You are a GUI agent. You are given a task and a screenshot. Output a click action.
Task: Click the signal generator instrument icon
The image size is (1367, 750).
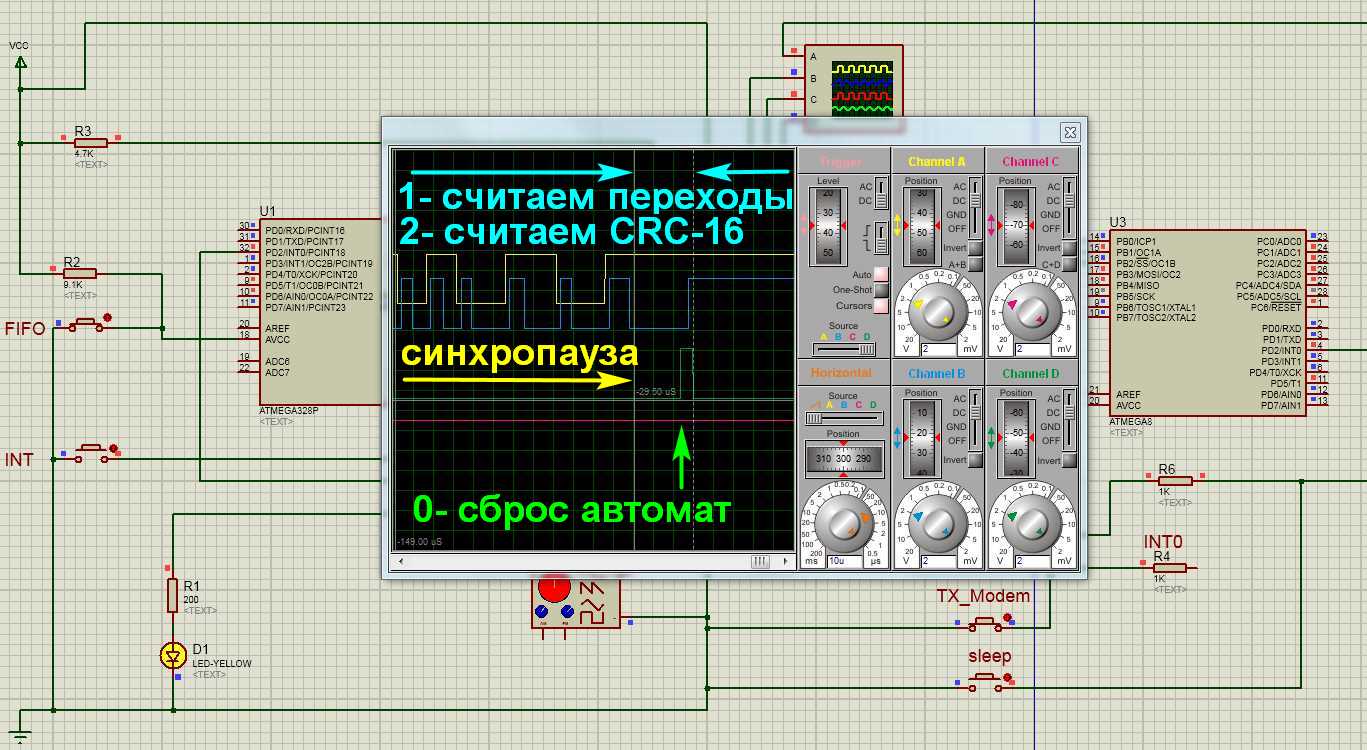575,602
